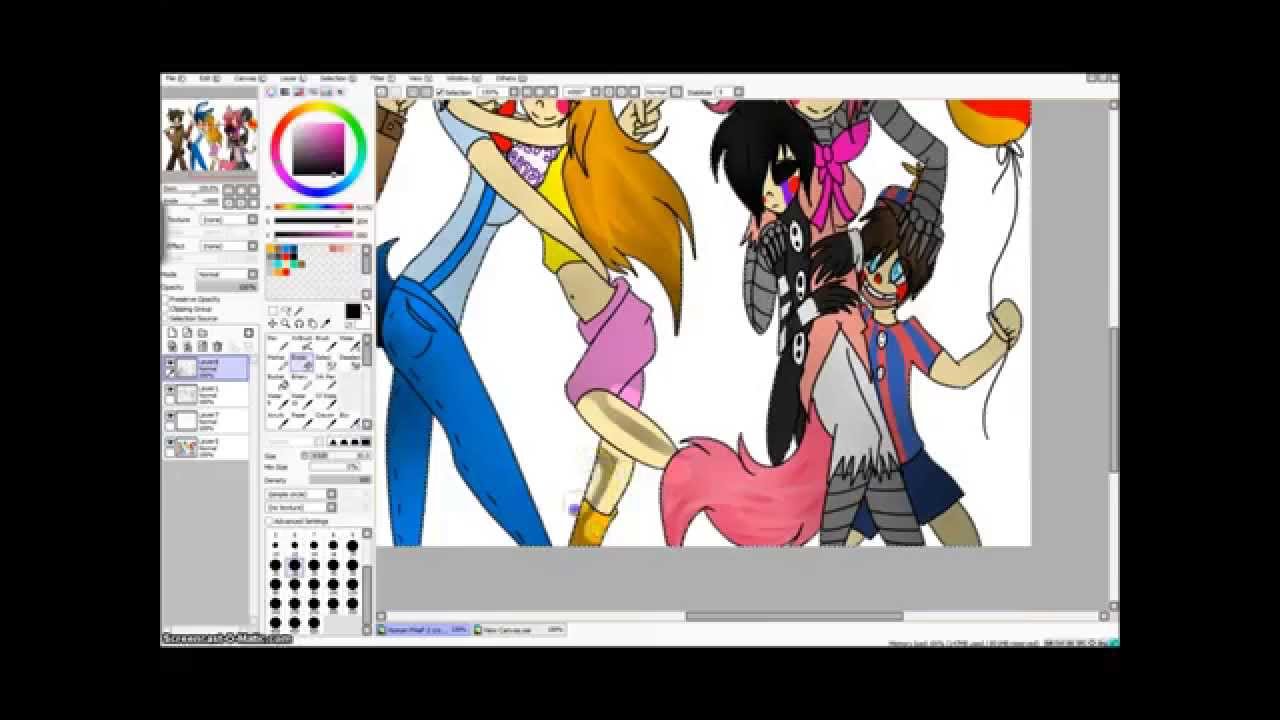The width and height of the screenshot is (1280, 720).
Task: Select the Lasso tool
Action: point(286,310)
